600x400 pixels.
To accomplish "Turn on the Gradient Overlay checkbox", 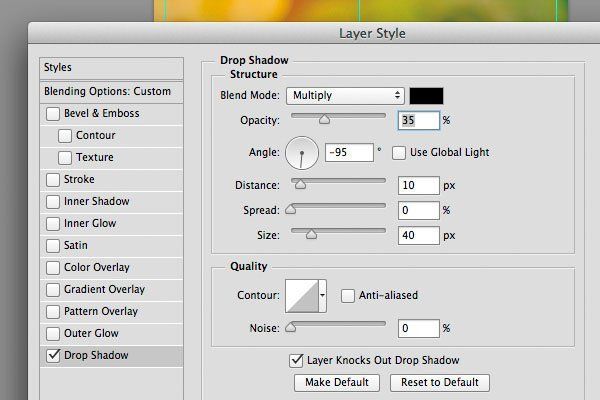I will [53, 289].
